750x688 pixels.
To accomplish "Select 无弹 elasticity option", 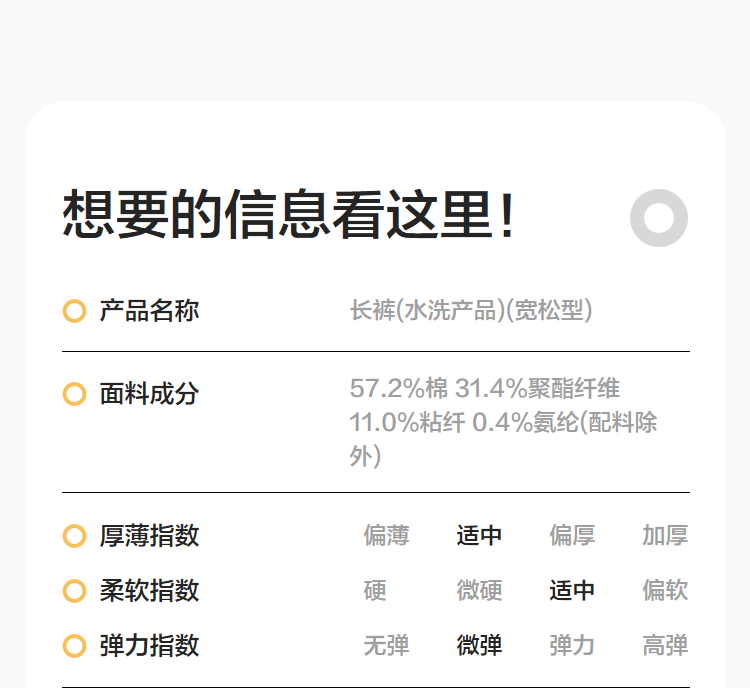I will point(386,646).
